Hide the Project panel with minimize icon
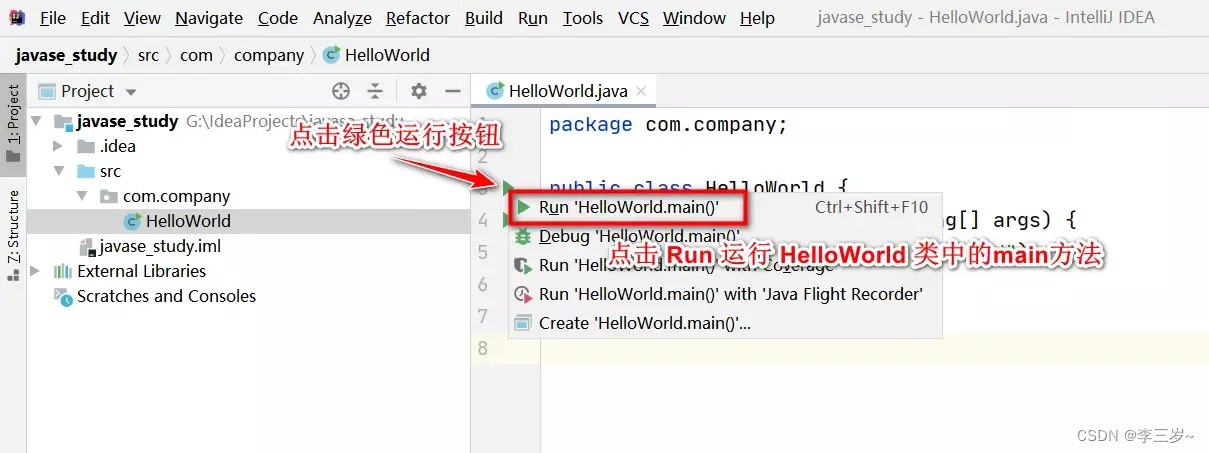 [452, 91]
